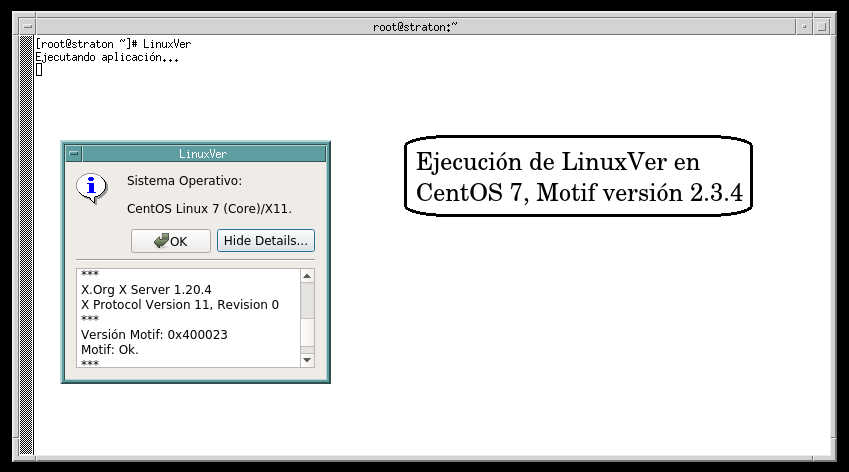Click the details scrollbar up arrow
Image resolution: width=849 pixels, height=472 pixels.
click(307, 276)
